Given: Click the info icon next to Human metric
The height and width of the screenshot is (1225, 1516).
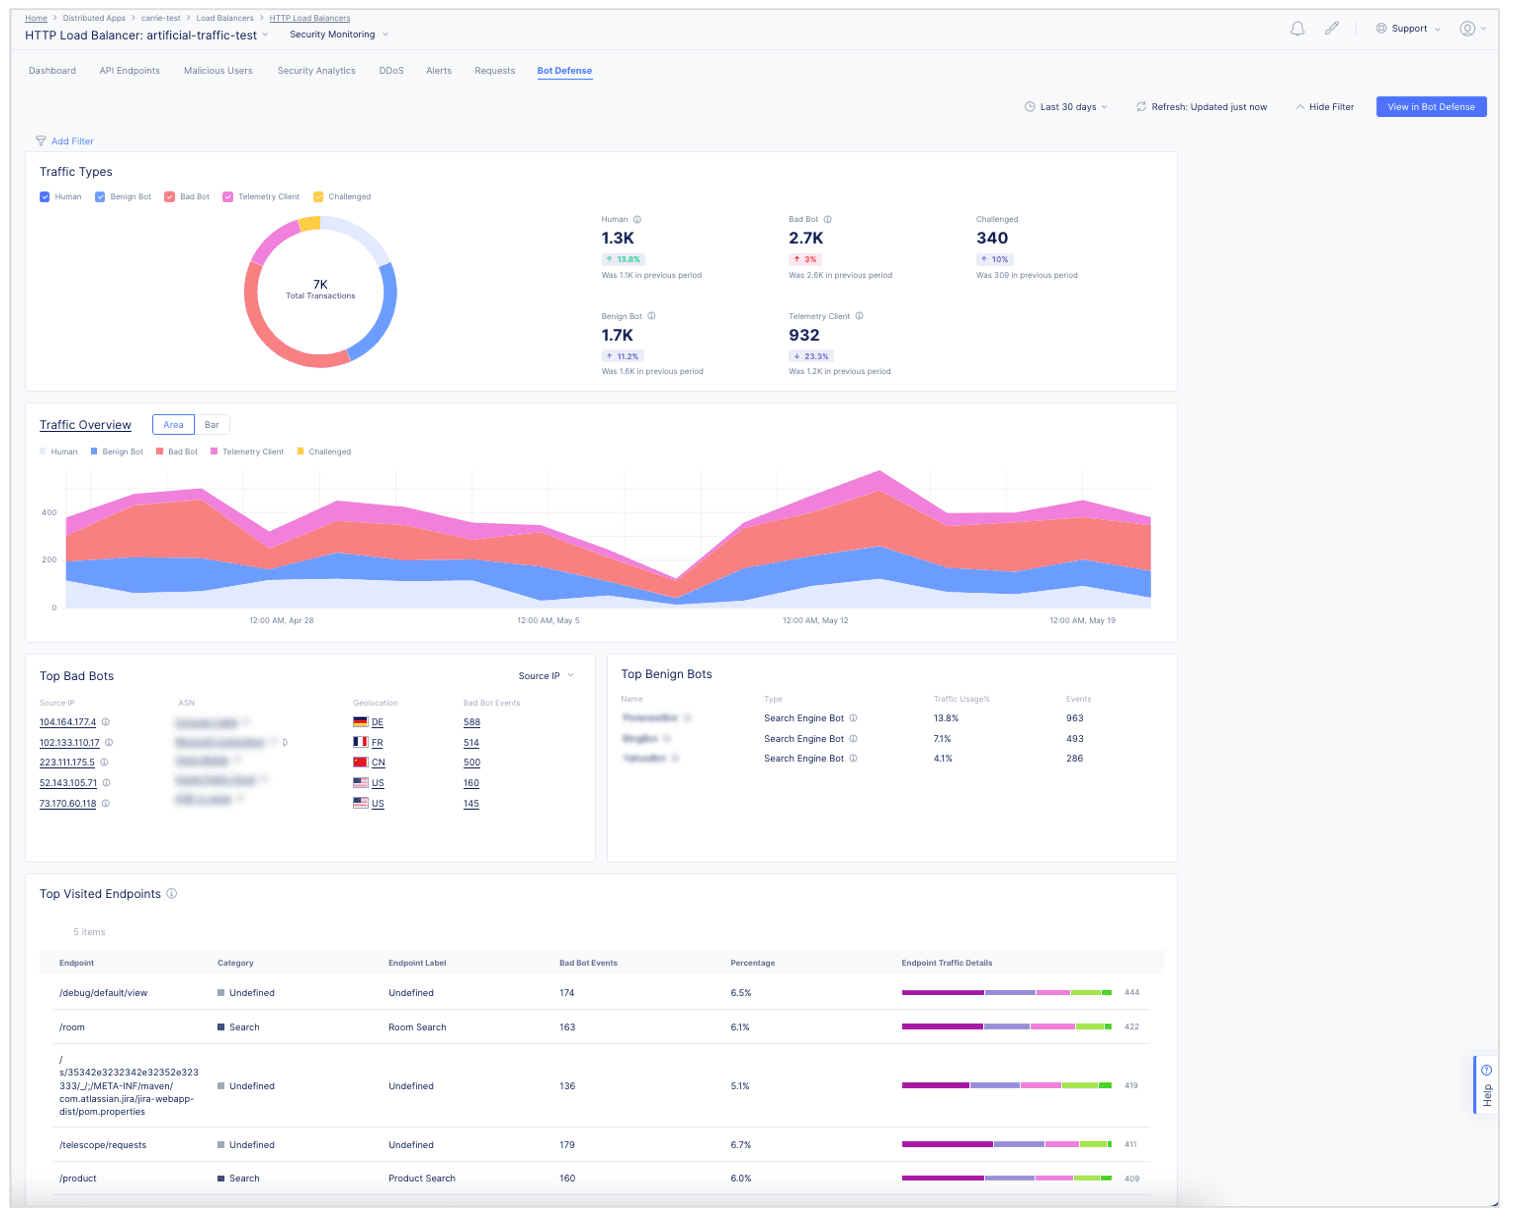Looking at the screenshot, I should pos(637,219).
